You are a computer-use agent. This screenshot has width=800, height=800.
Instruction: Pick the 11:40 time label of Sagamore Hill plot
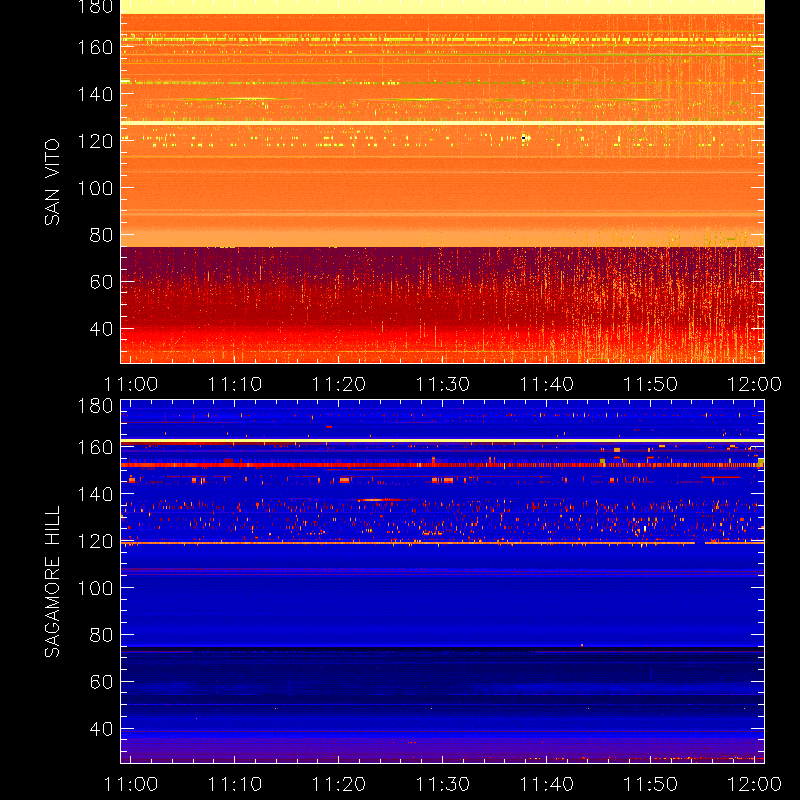pyautogui.click(x=547, y=784)
